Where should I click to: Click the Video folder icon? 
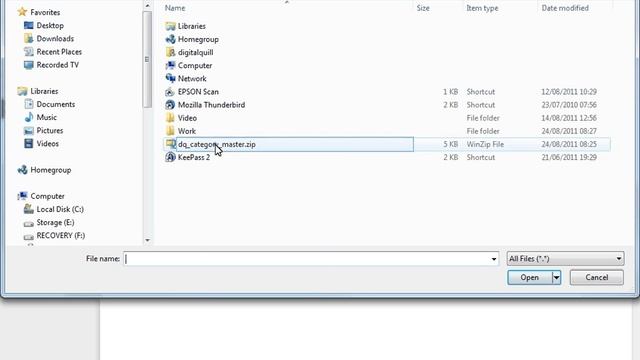point(170,118)
